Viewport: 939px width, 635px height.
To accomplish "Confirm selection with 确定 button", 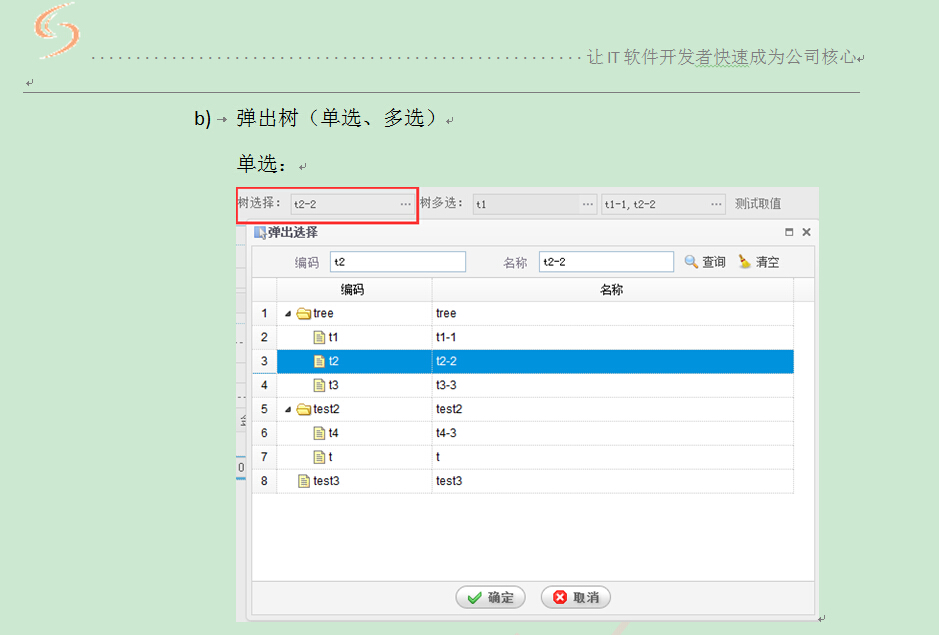I will pos(490,597).
